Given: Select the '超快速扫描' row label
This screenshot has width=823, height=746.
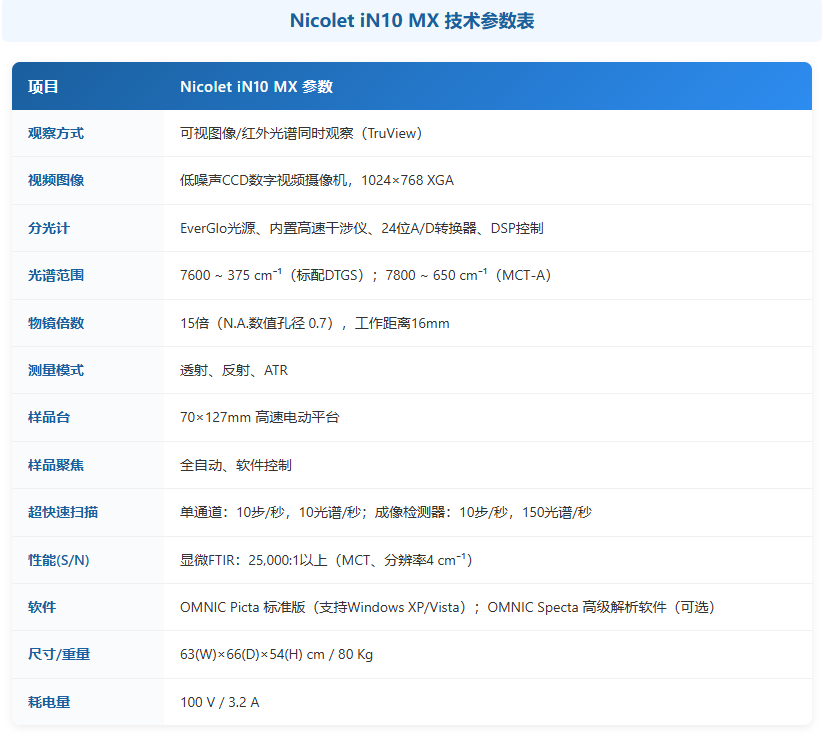Looking at the screenshot, I should pos(63,512).
